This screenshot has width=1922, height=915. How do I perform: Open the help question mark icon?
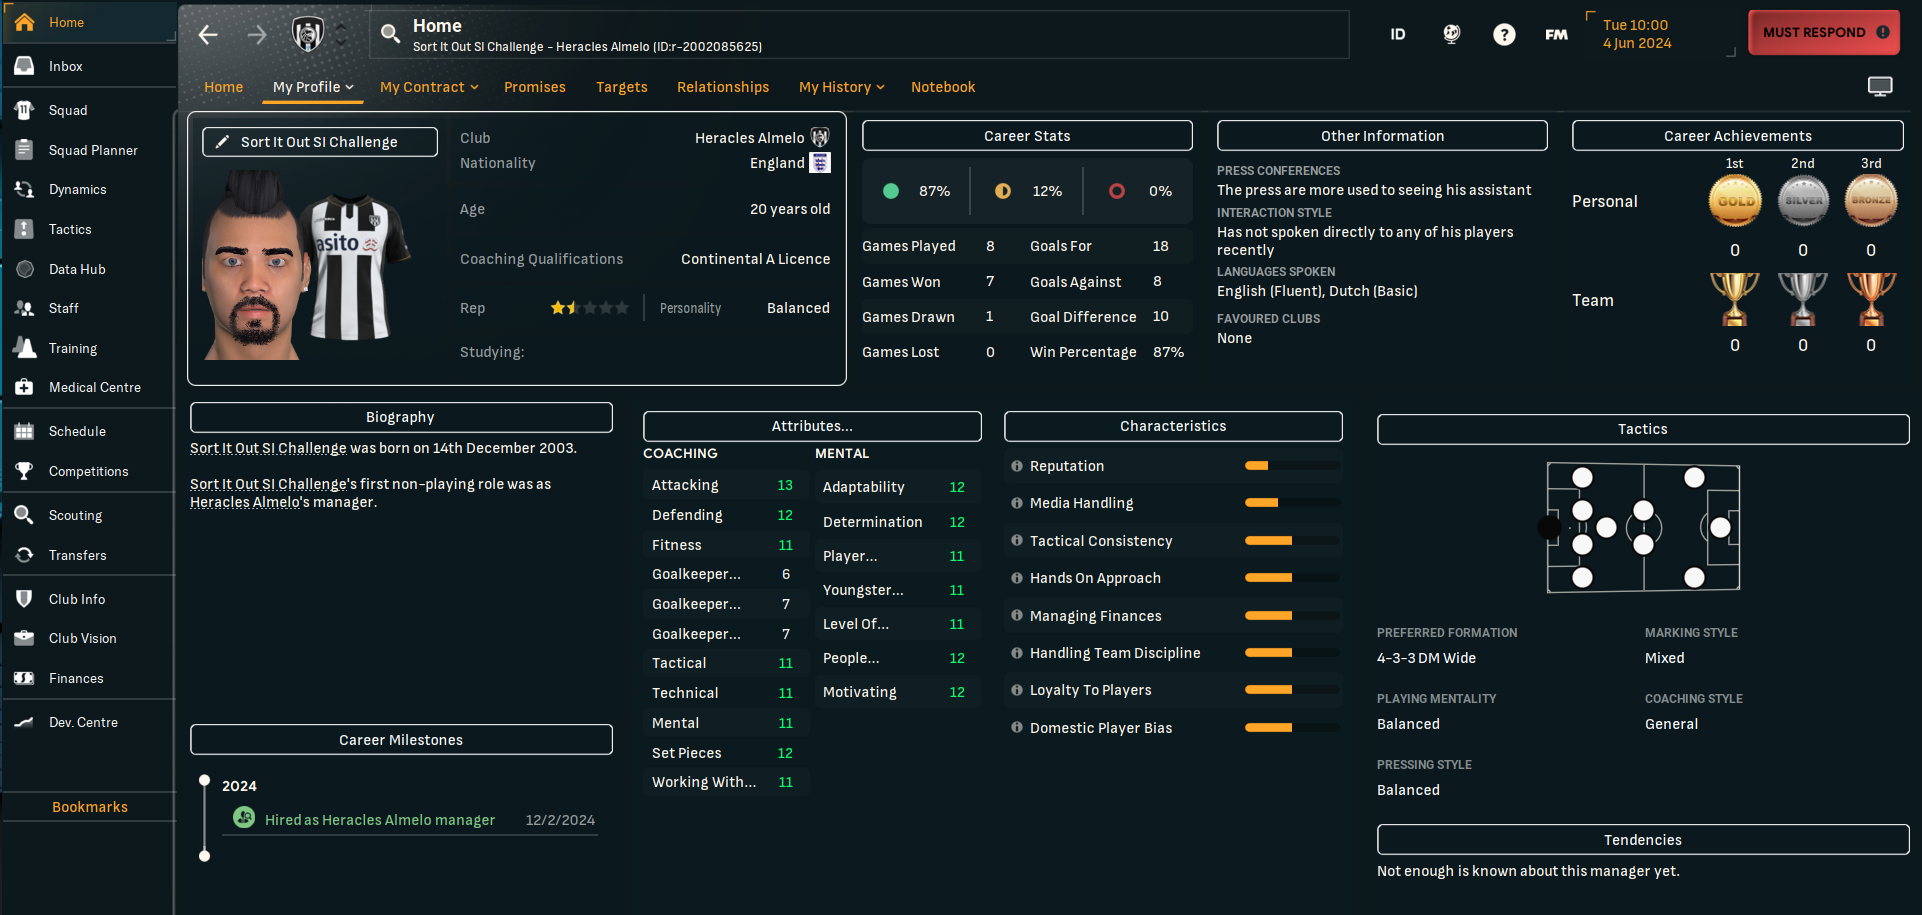1504,35
